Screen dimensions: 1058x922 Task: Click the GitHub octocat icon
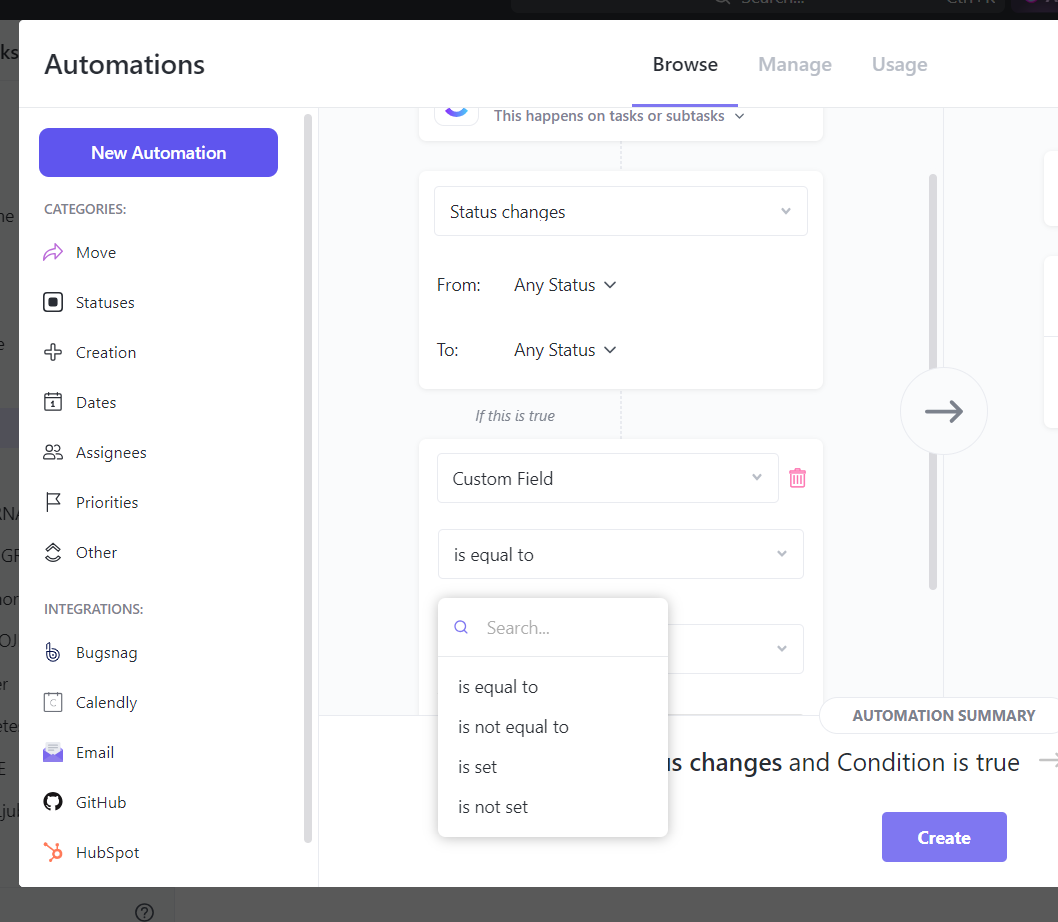pos(53,803)
